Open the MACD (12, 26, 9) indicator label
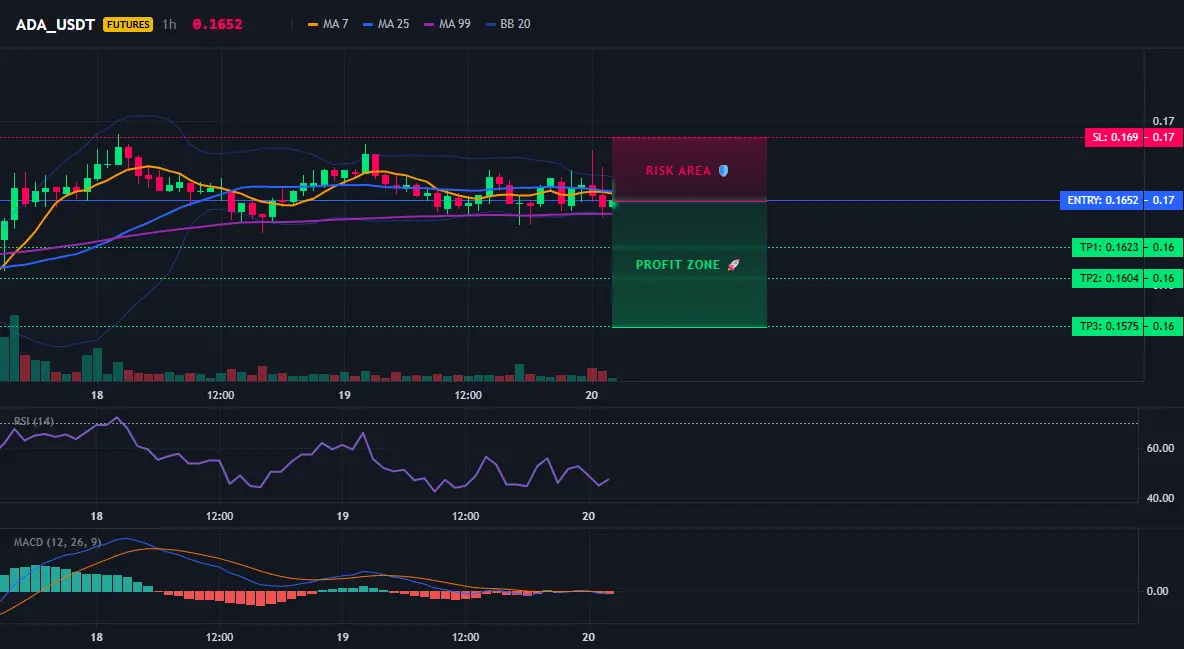Image resolution: width=1184 pixels, height=649 pixels. (57, 542)
